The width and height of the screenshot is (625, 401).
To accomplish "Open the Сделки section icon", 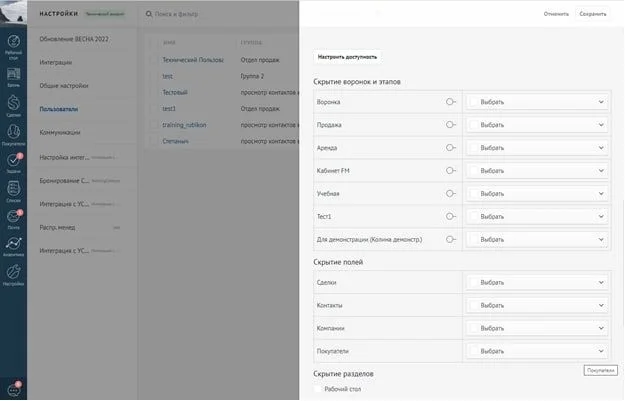I will click(x=13, y=103).
